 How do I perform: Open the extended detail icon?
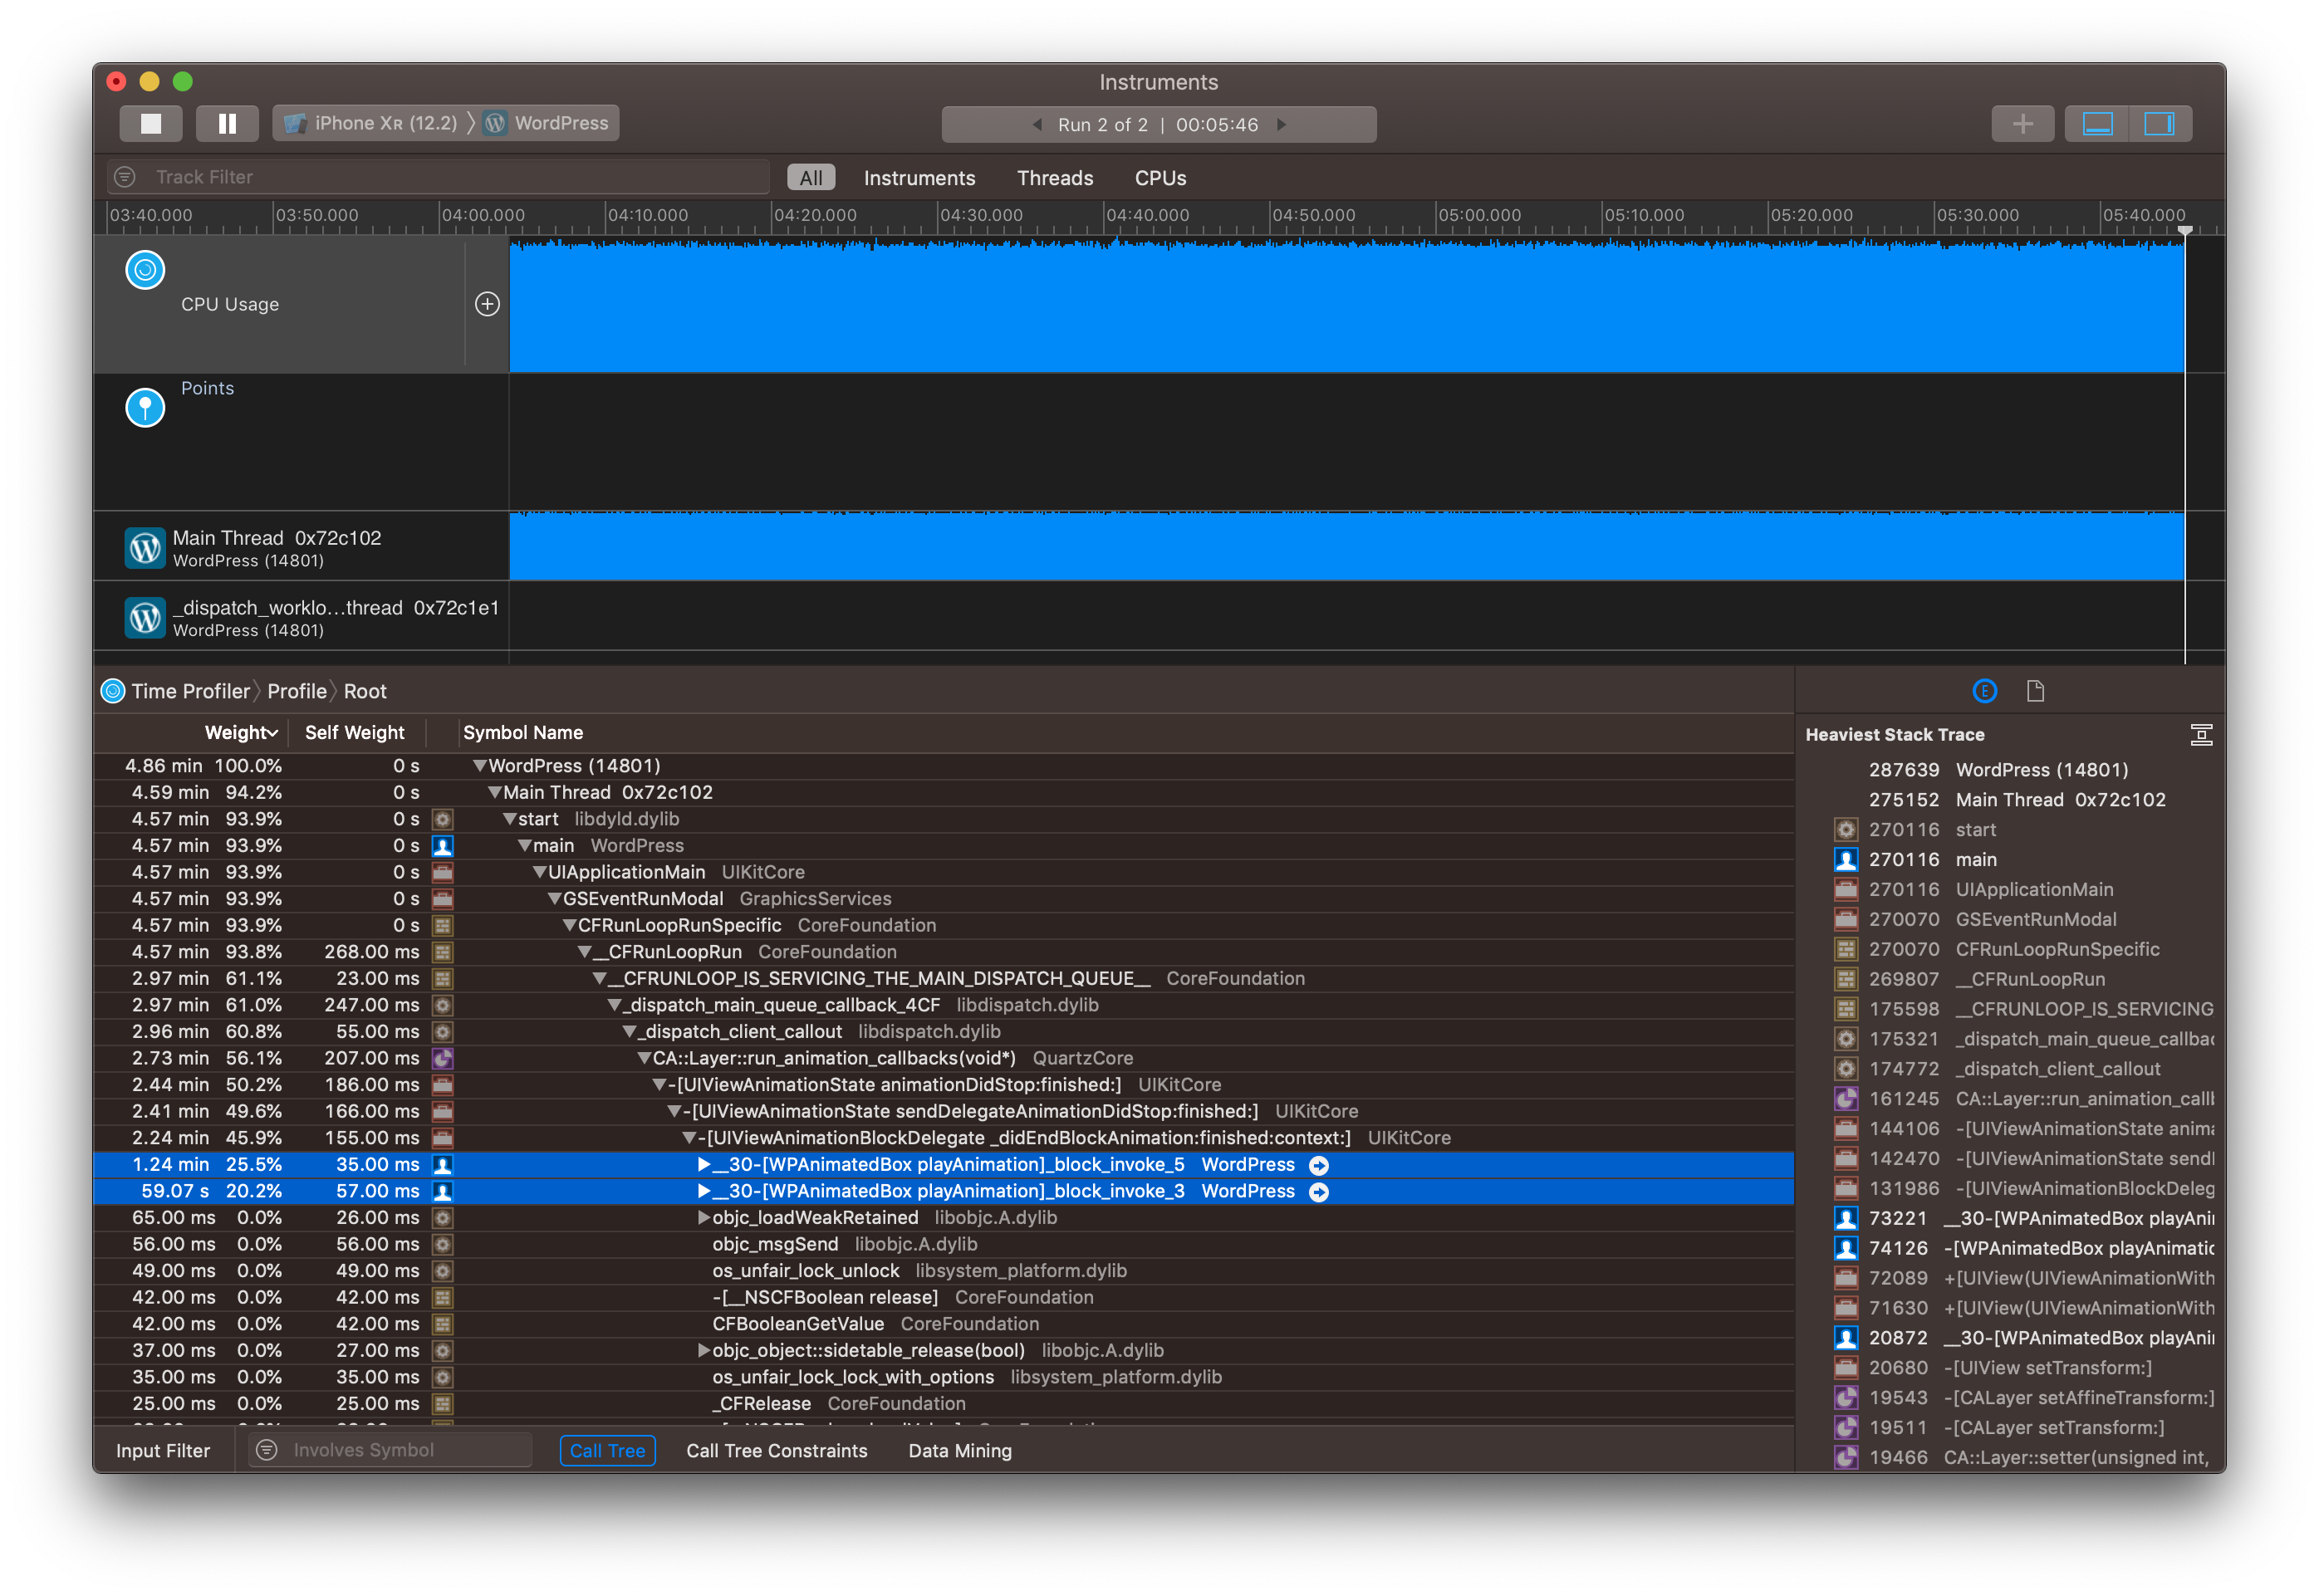[x=1984, y=691]
